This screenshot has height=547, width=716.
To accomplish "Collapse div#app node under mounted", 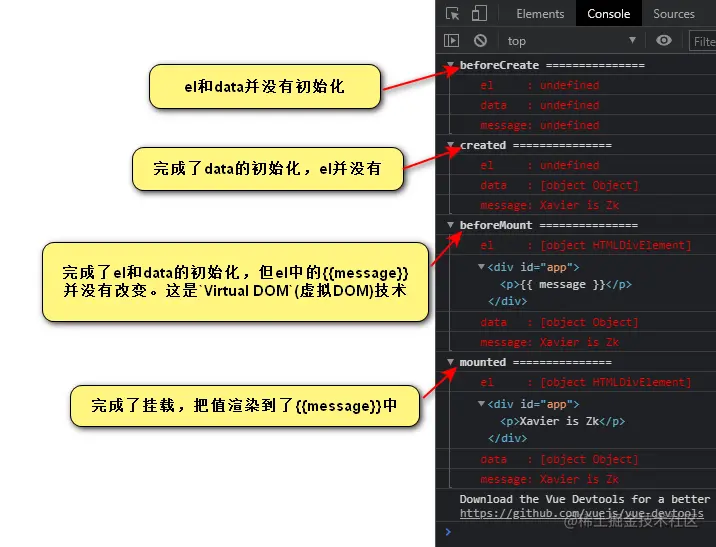I will point(481,404).
